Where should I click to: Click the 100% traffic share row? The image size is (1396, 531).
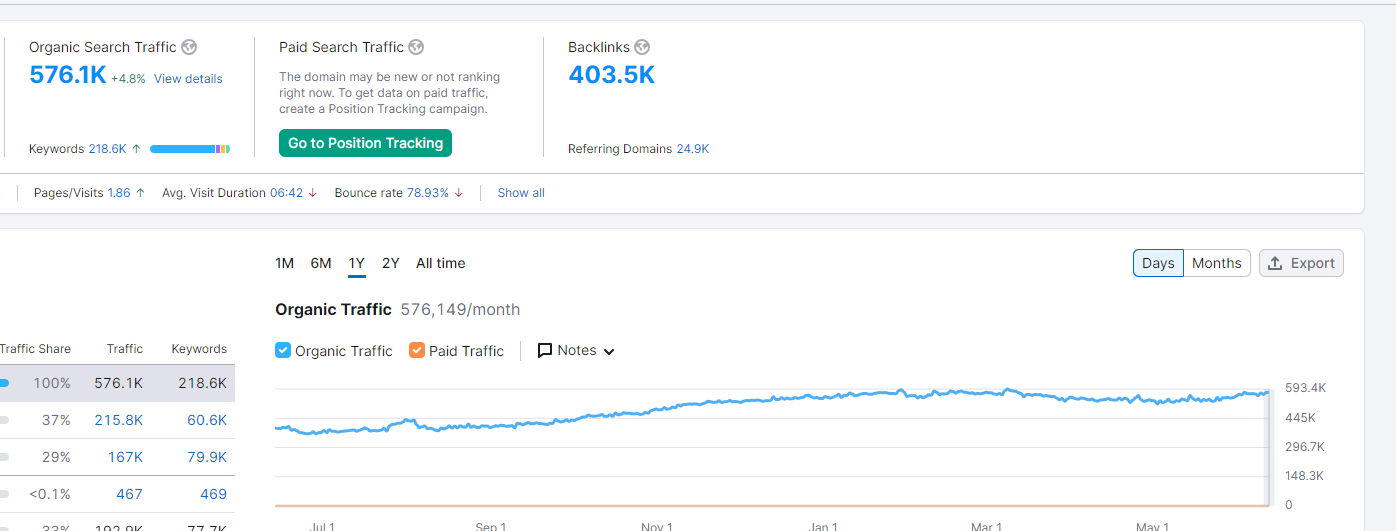(x=117, y=383)
